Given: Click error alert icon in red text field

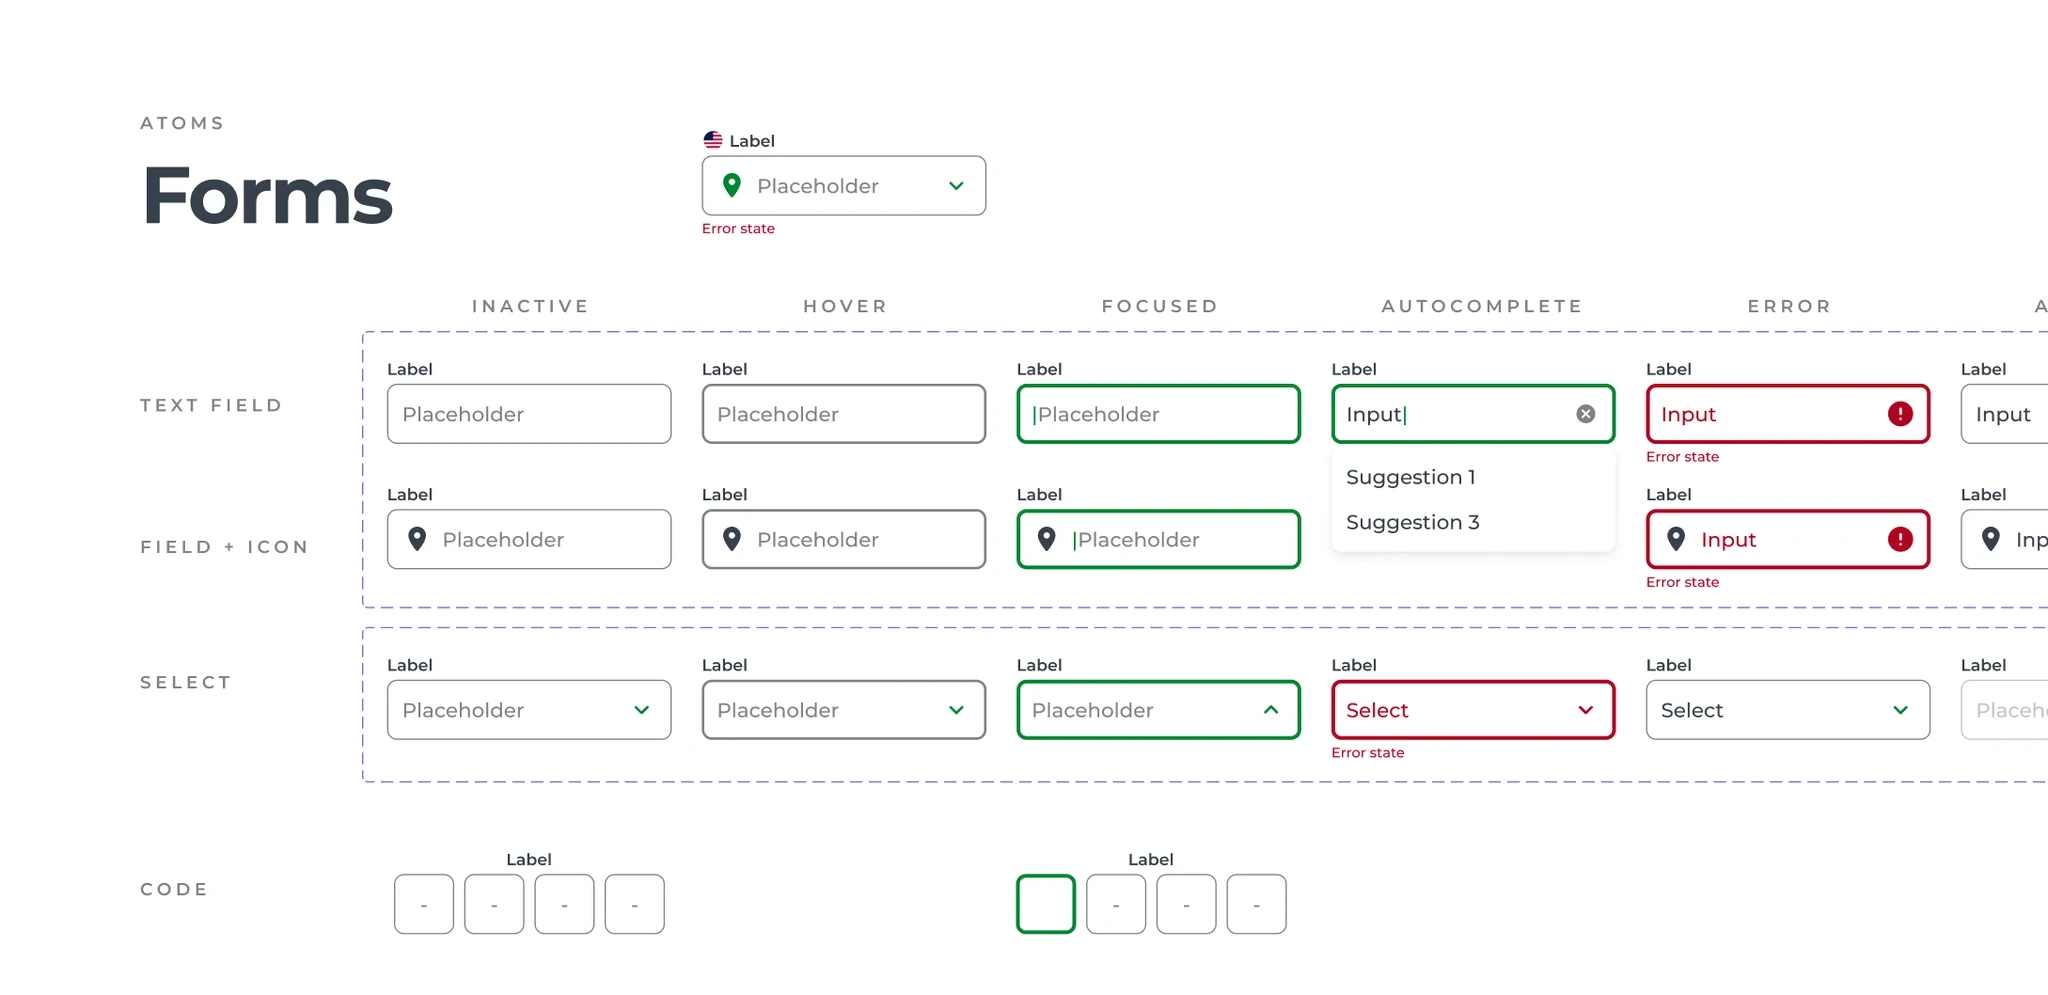Looking at the screenshot, I should pos(1900,414).
